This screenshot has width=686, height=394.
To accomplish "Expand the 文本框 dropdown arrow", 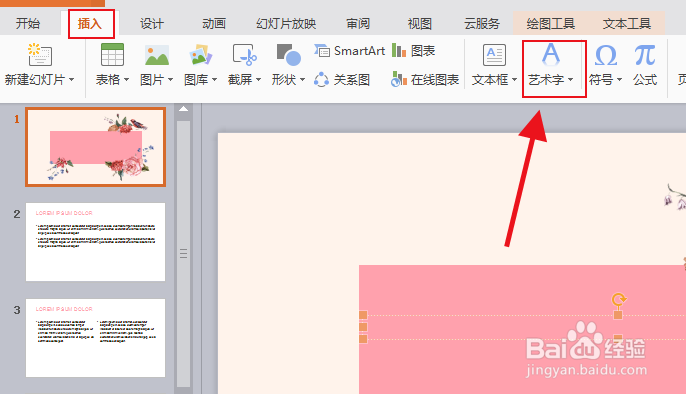I will [514, 80].
